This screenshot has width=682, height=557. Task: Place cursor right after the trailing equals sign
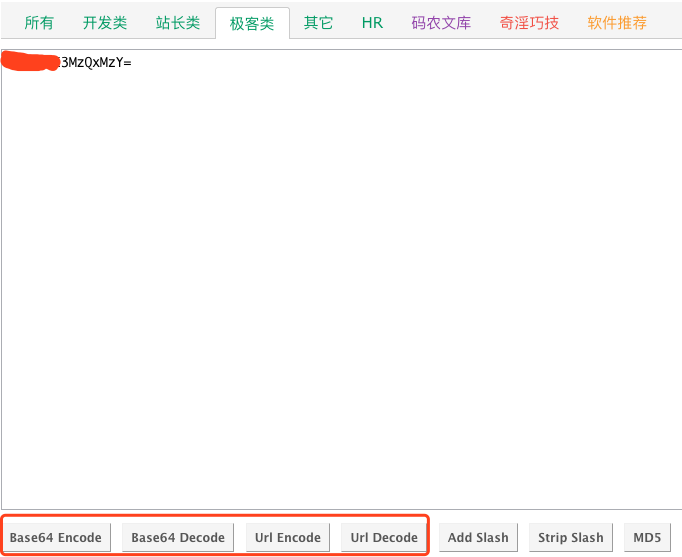132,63
